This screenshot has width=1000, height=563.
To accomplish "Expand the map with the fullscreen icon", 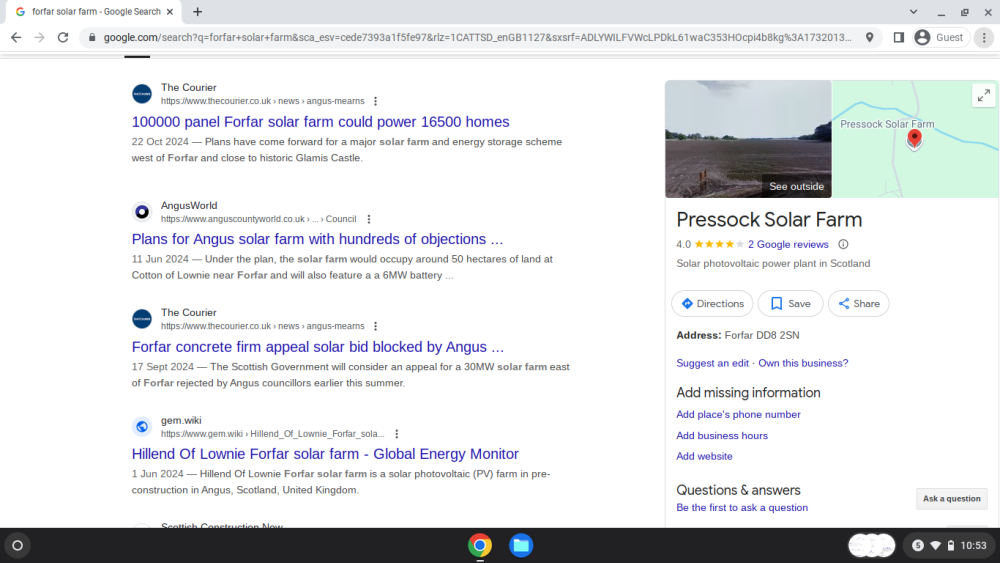I will coord(984,96).
